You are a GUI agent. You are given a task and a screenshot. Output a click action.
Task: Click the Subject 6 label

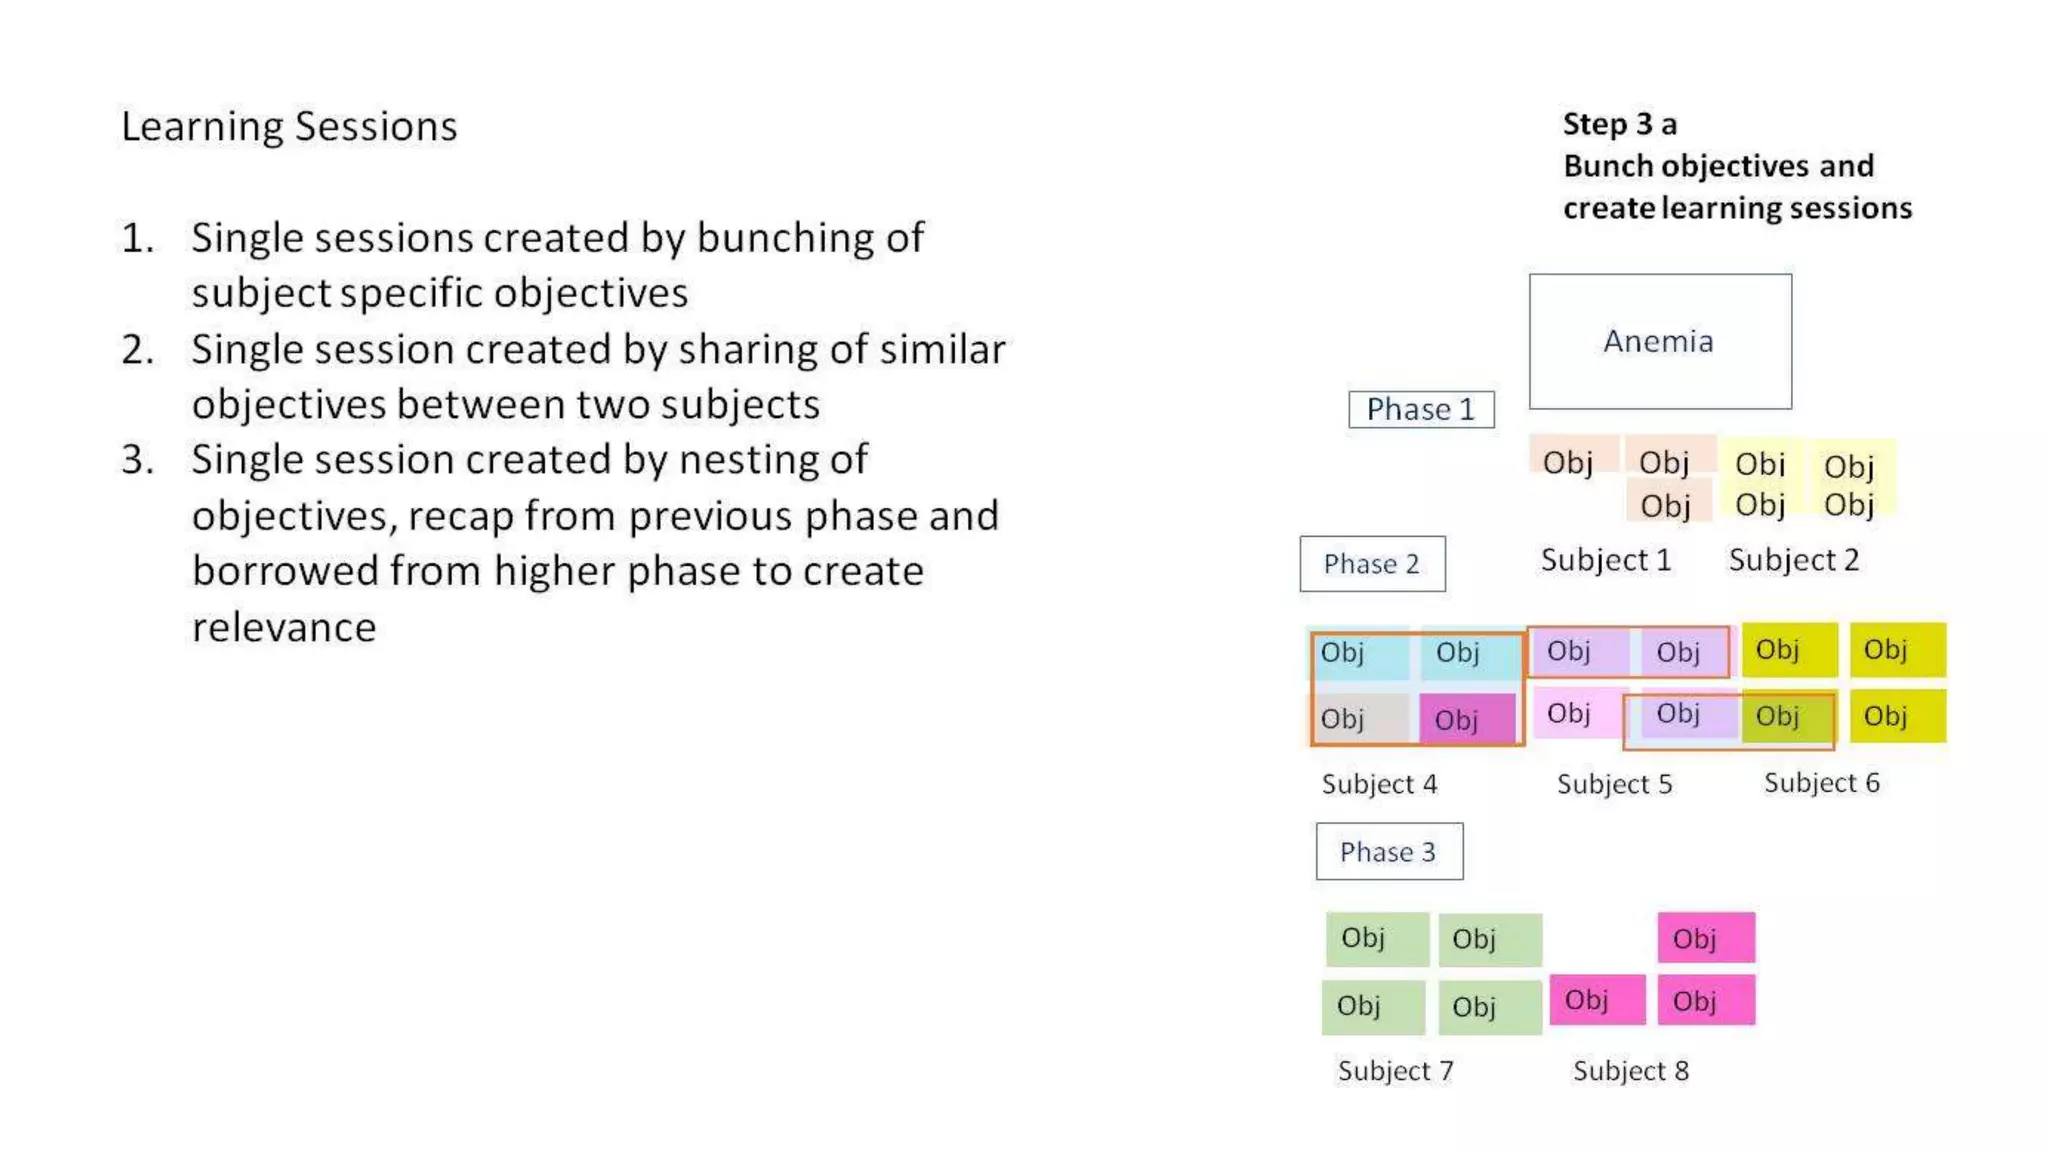1821,783
